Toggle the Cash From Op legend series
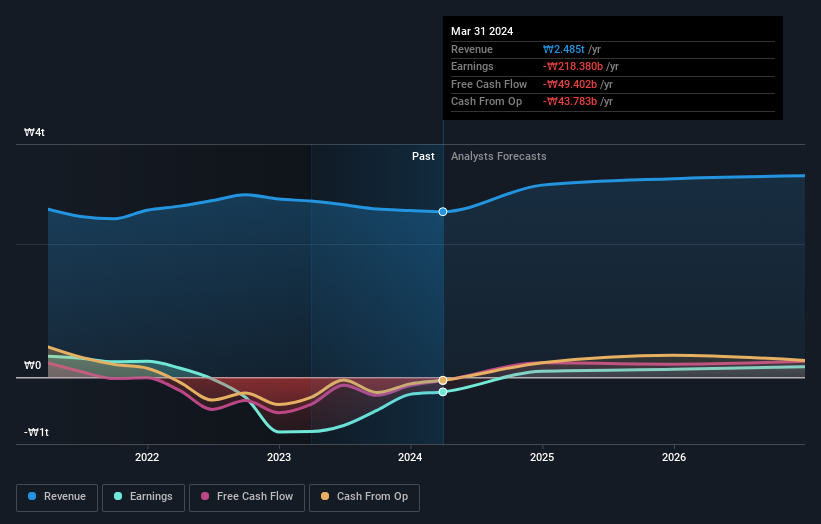 click(364, 497)
